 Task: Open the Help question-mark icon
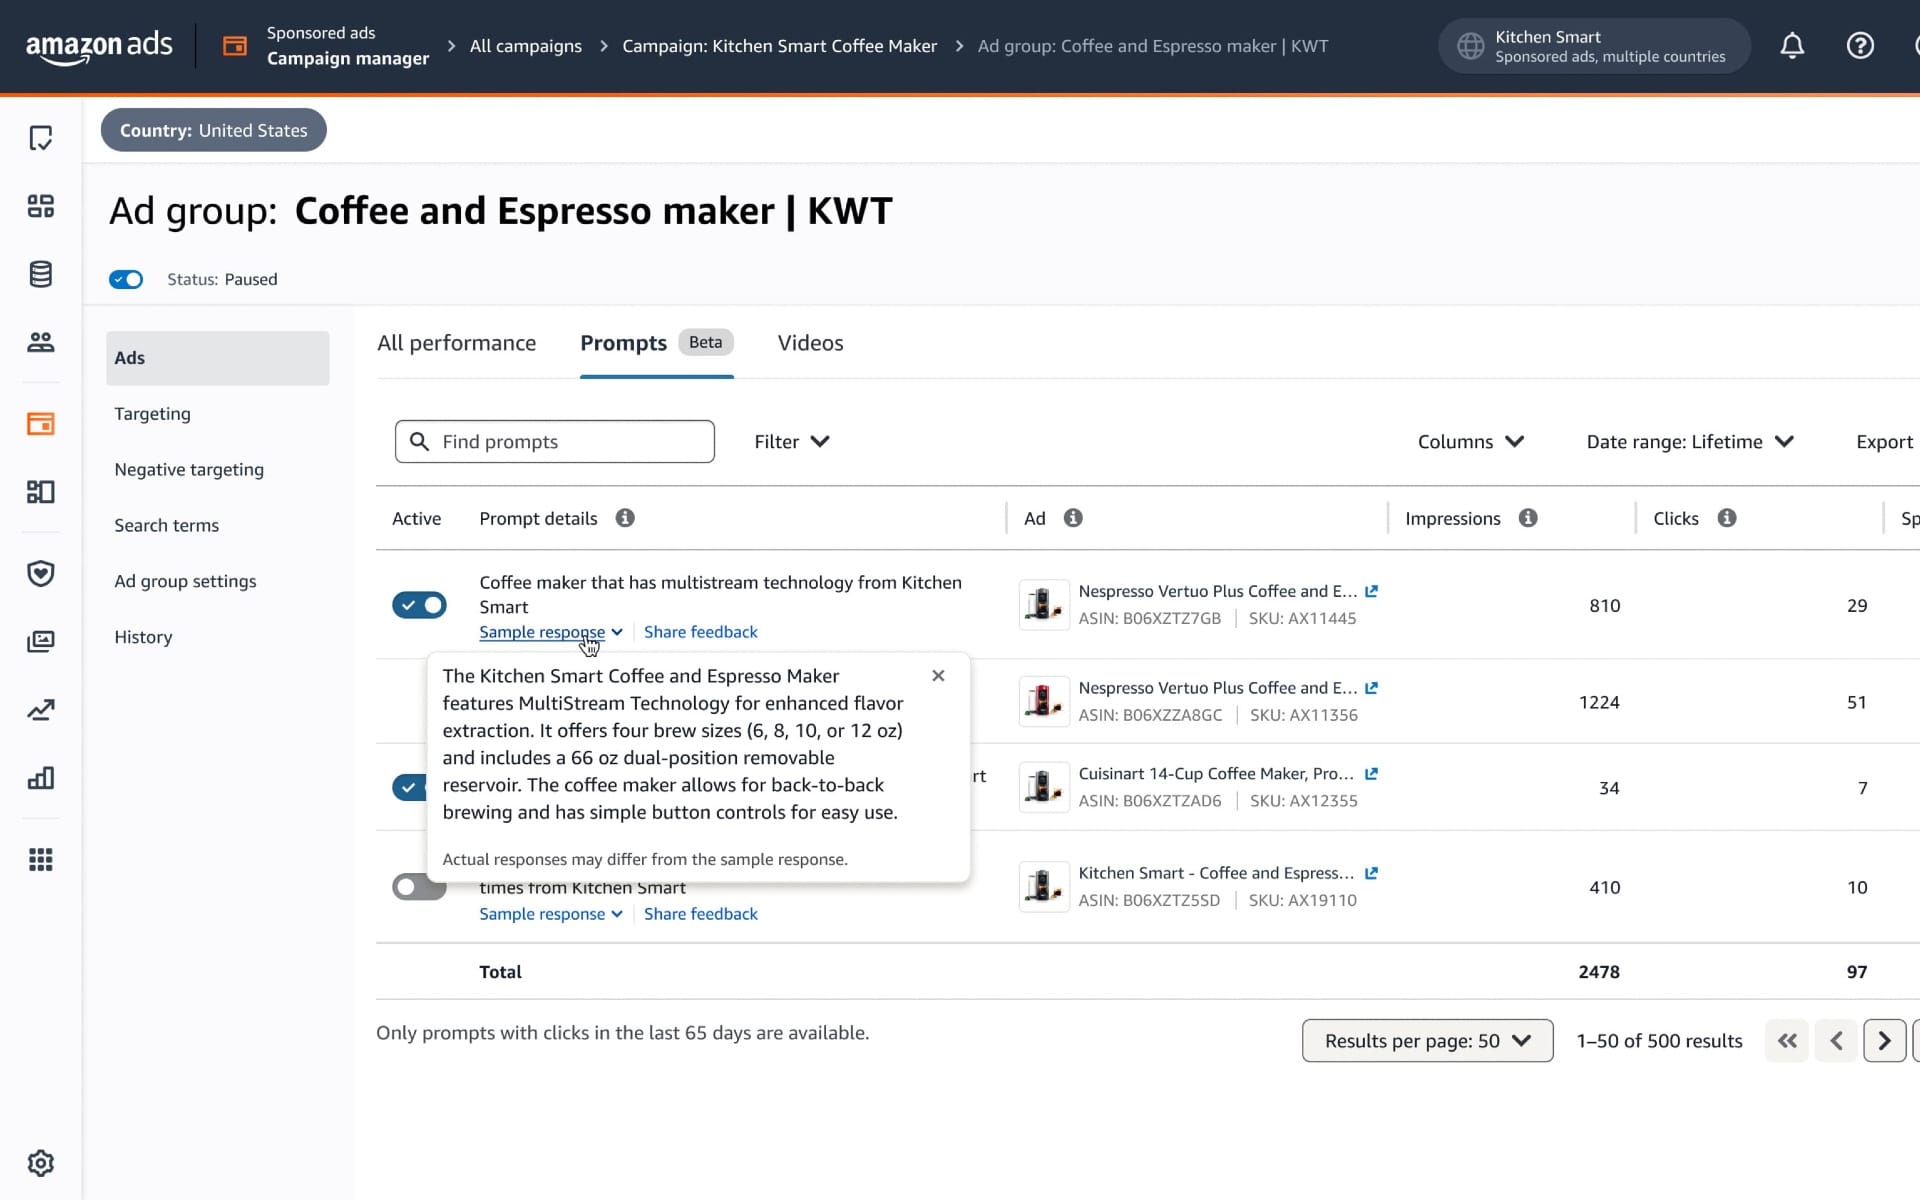tap(1860, 45)
